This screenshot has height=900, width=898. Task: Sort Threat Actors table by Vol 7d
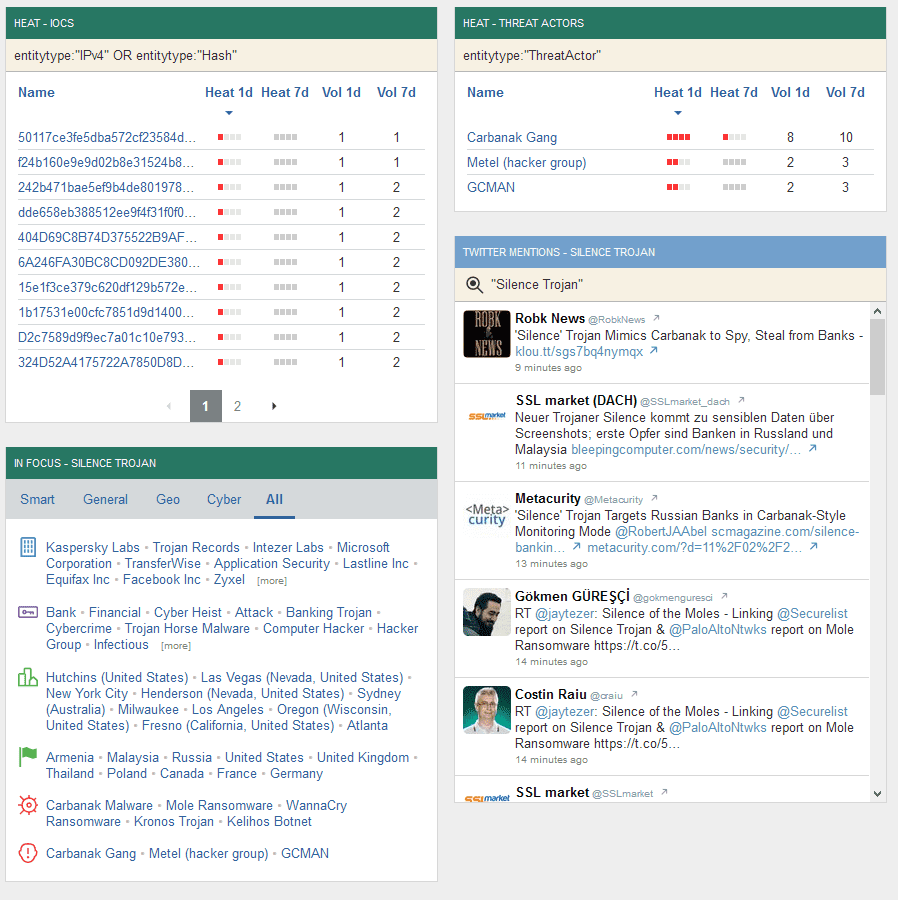click(845, 92)
